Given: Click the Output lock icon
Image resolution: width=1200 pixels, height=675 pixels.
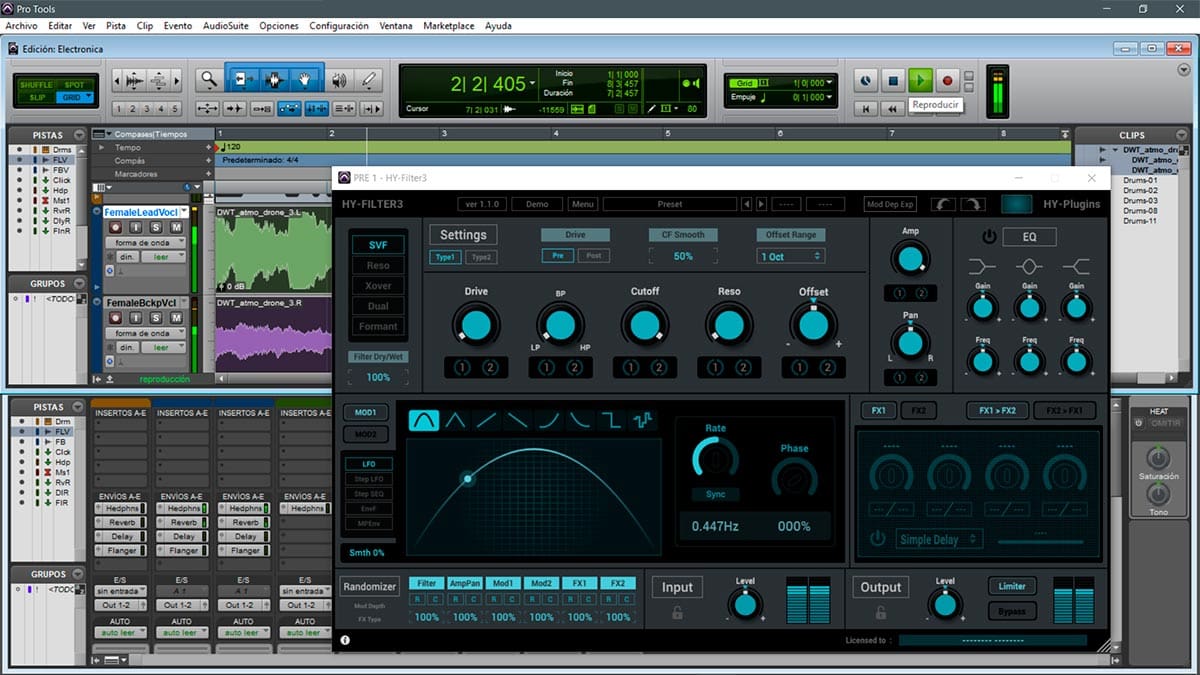Looking at the screenshot, I should pyautogui.click(x=881, y=613).
